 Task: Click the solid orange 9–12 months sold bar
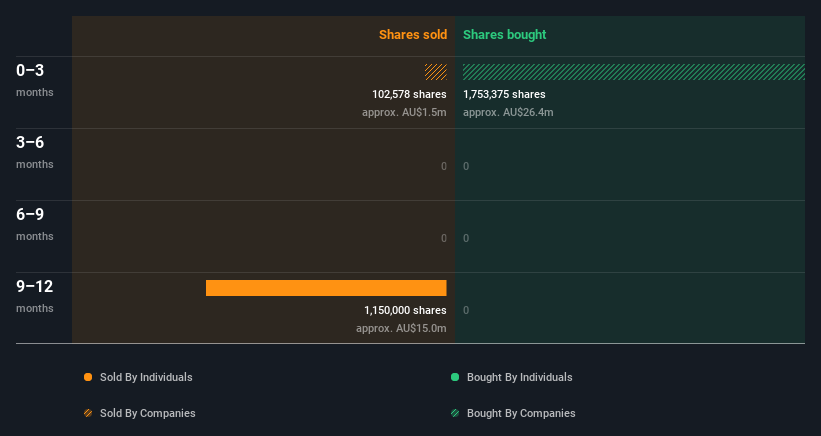[326, 288]
